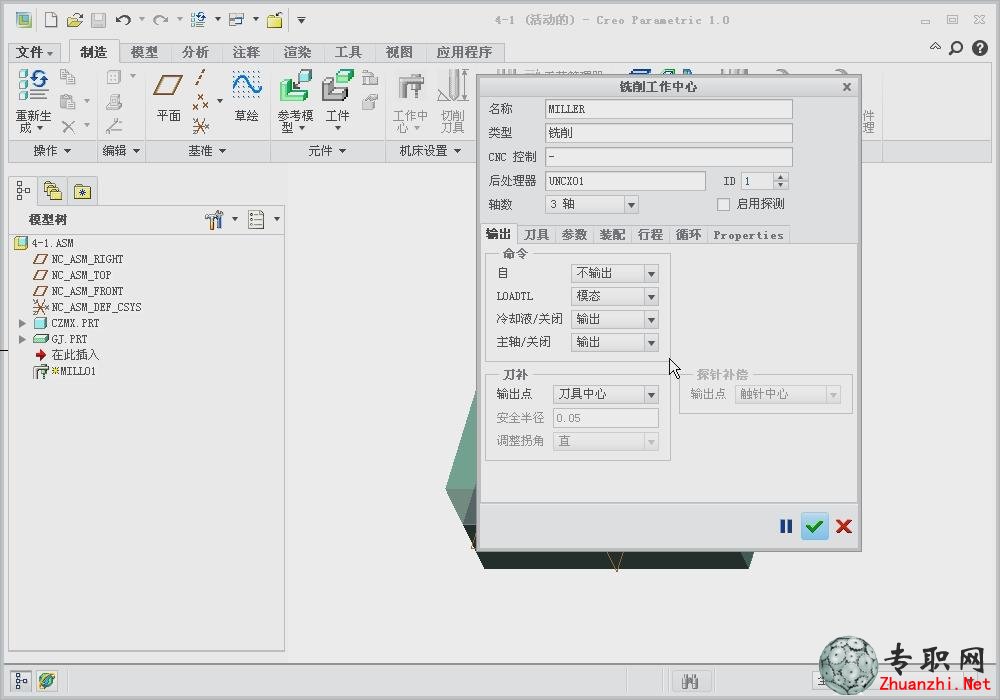Confirm with the green checkmark button
Screen dimensions: 1000x700
[x=814, y=527]
